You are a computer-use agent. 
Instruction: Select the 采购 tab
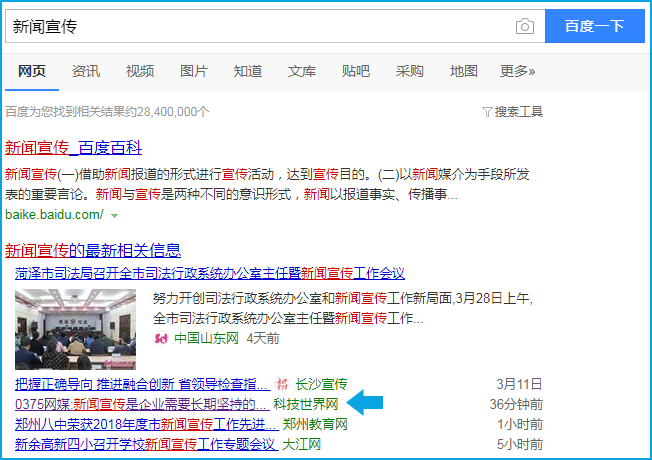click(410, 71)
